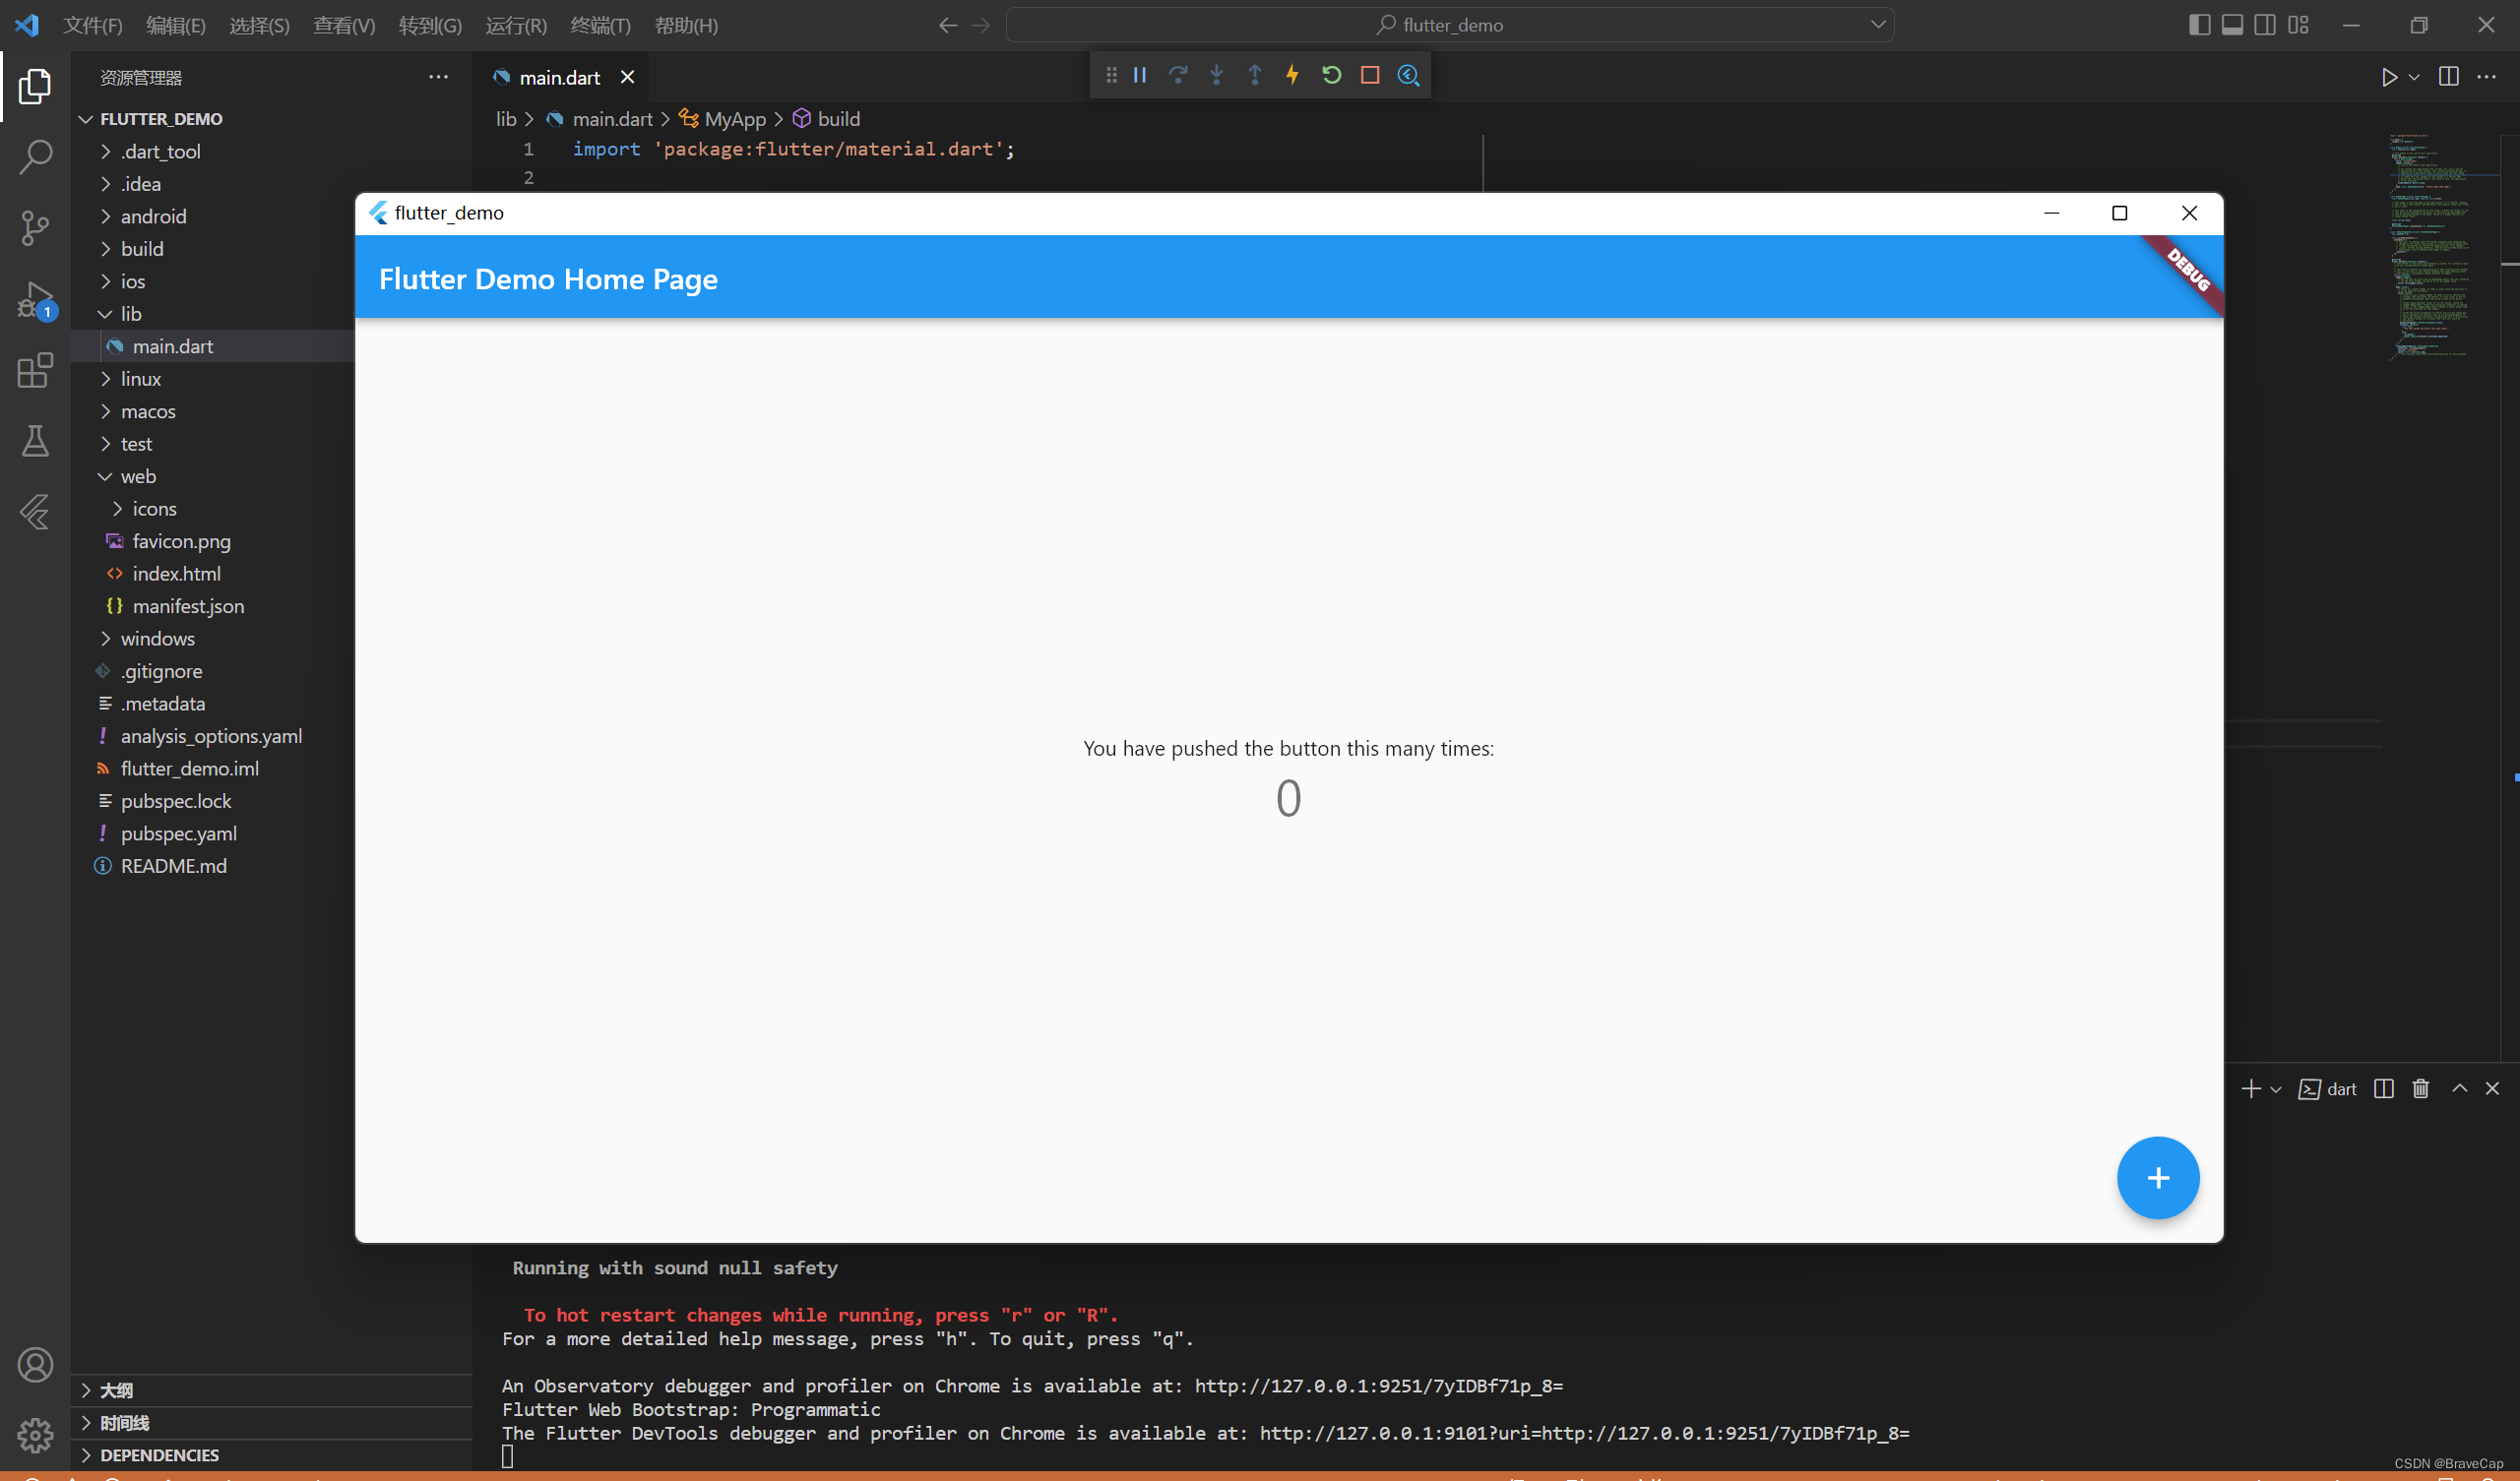This screenshot has height=1481, width=2520.
Task: Open the widget inspector in debug toolbar
Action: point(1408,75)
